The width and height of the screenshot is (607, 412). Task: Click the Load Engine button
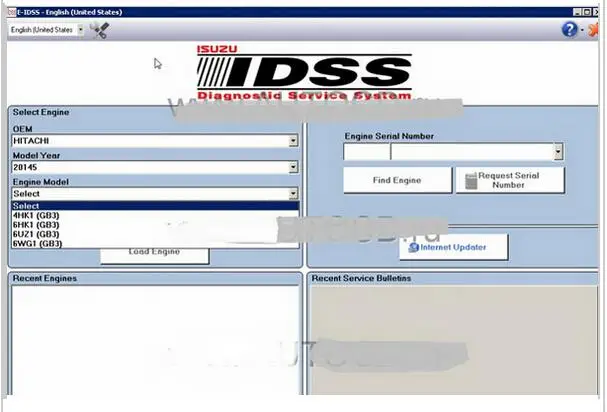[154, 255]
